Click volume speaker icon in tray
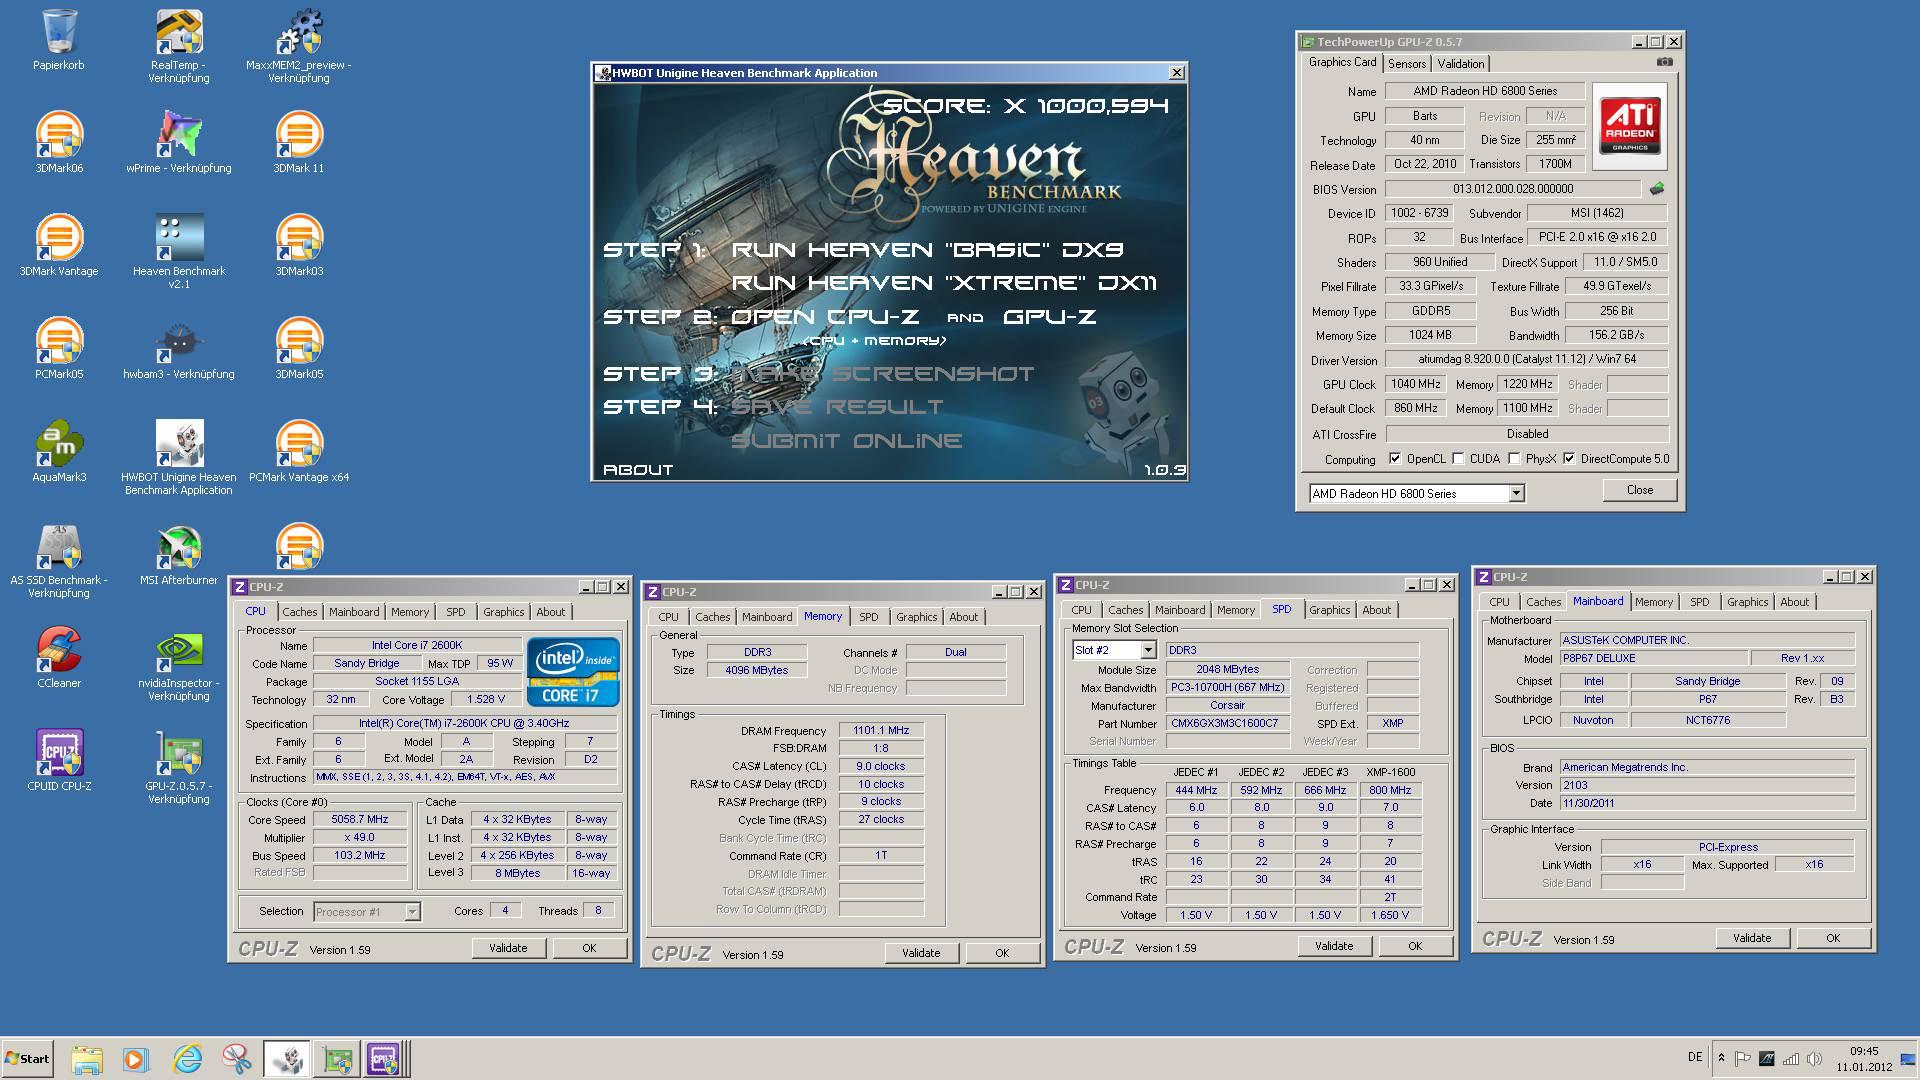 (x=1814, y=1058)
